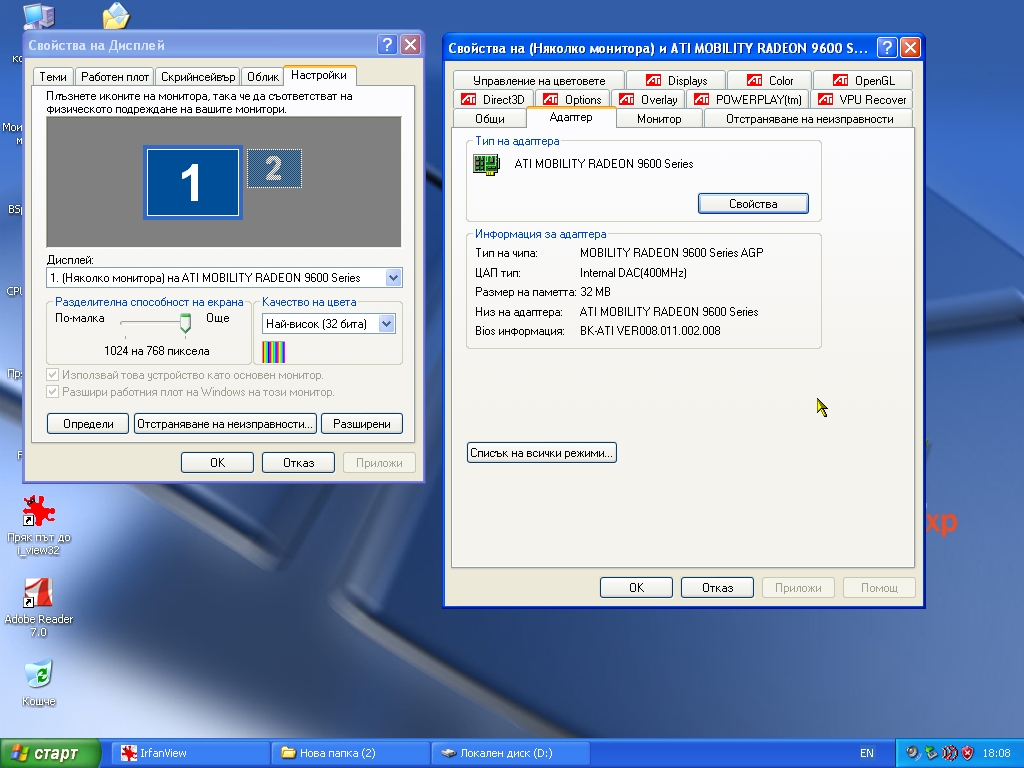
Task: Select the open folder icon with documents on the desktop
Action: click(x=116, y=16)
